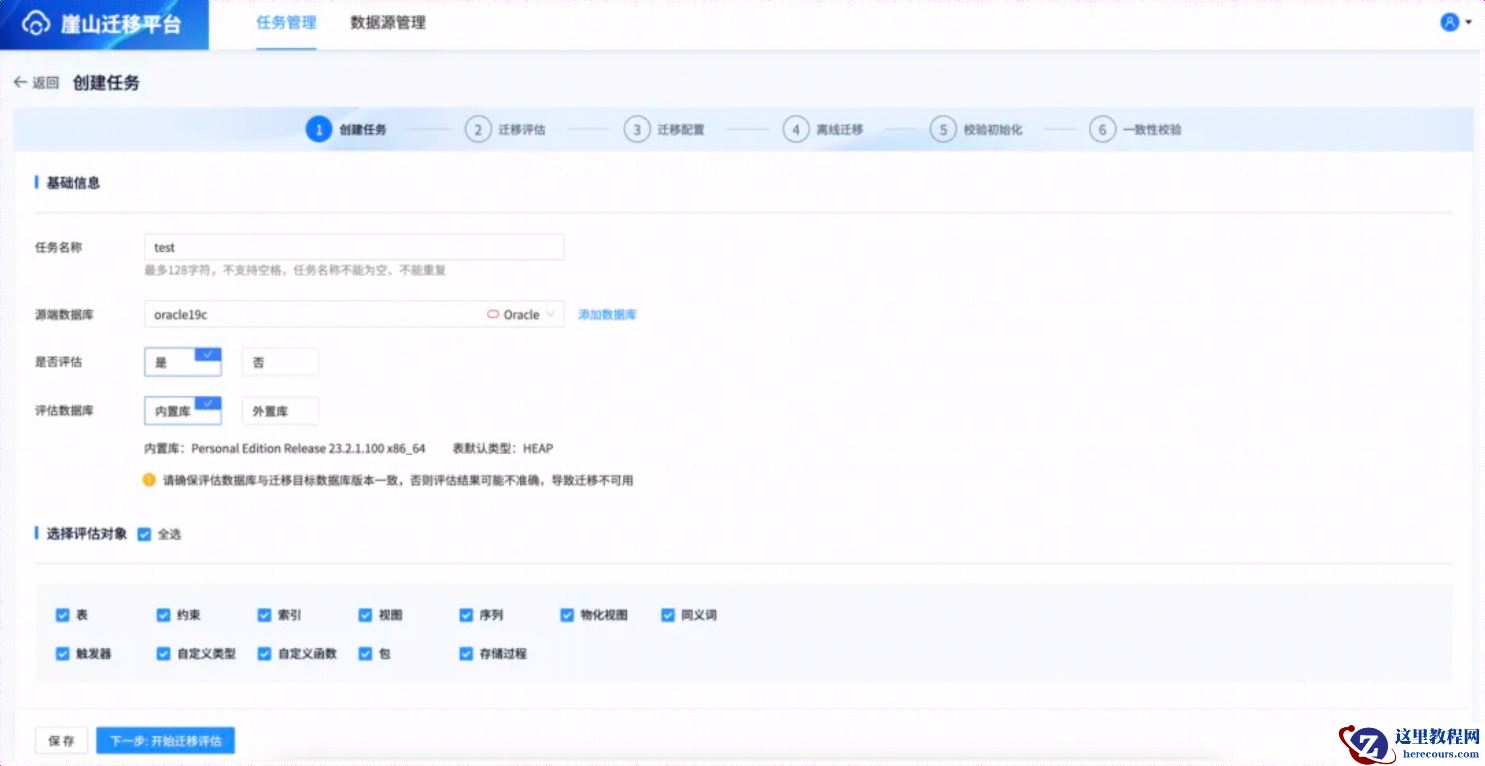Image resolution: width=1485 pixels, height=766 pixels.
Task: Uncheck the 触发器 checkbox
Action: point(63,654)
